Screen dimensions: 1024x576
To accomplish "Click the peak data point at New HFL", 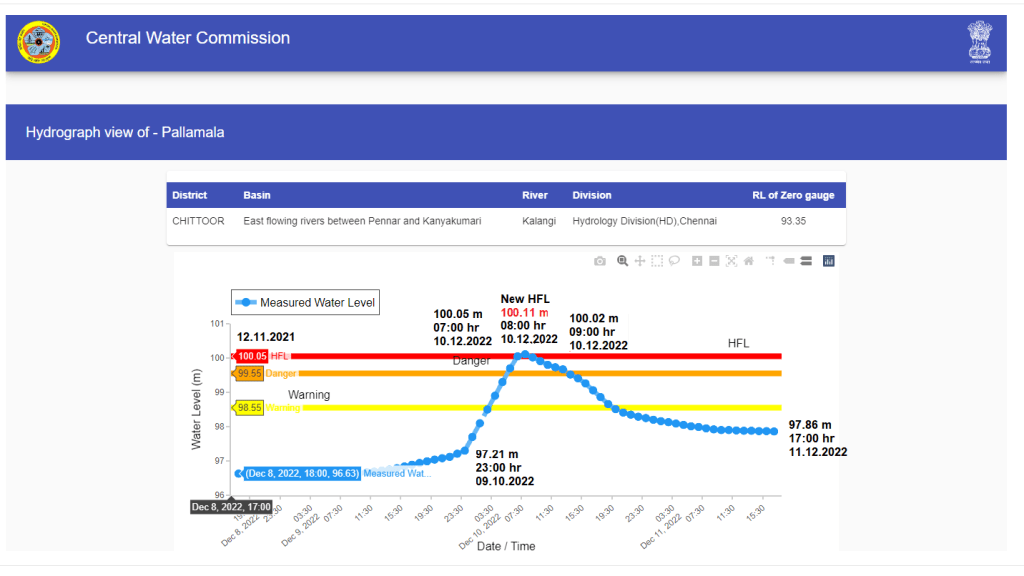I will click(x=524, y=354).
